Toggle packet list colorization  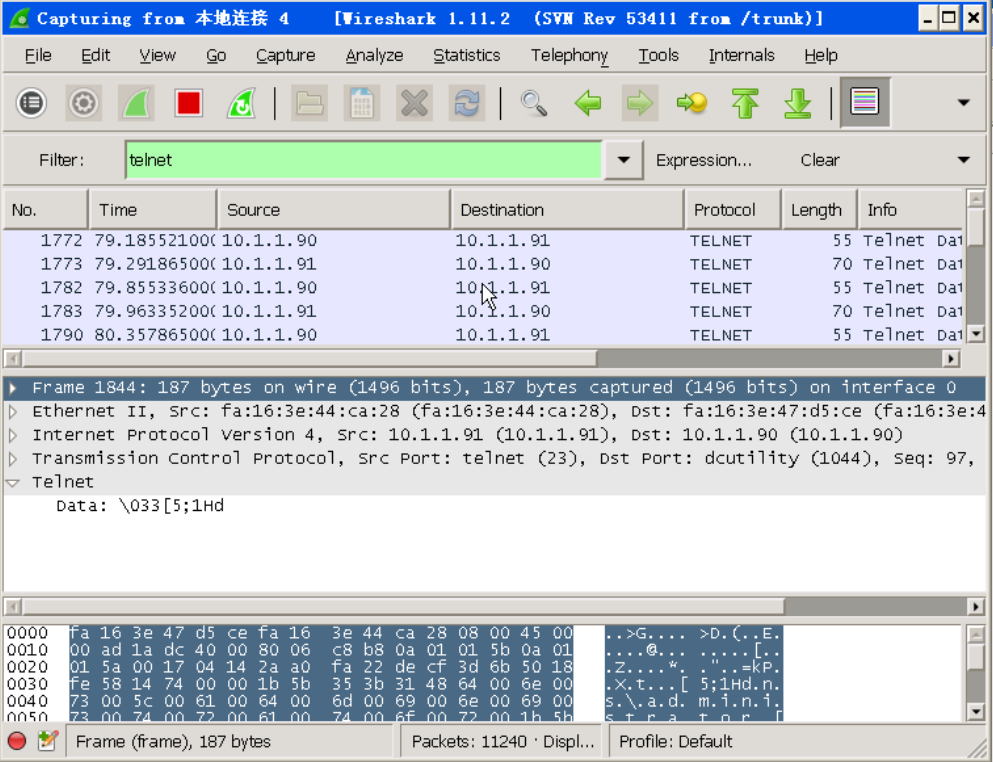click(x=865, y=103)
